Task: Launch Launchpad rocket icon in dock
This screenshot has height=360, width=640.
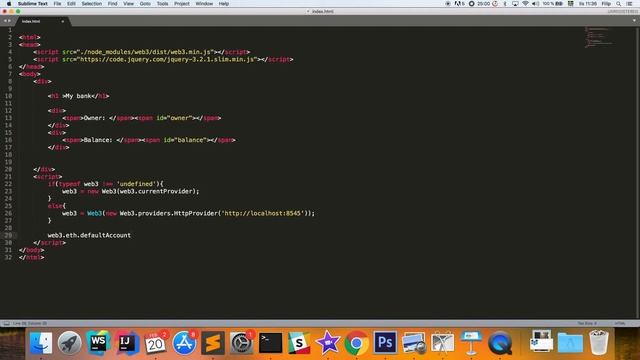Action: pyautogui.click(x=69, y=342)
